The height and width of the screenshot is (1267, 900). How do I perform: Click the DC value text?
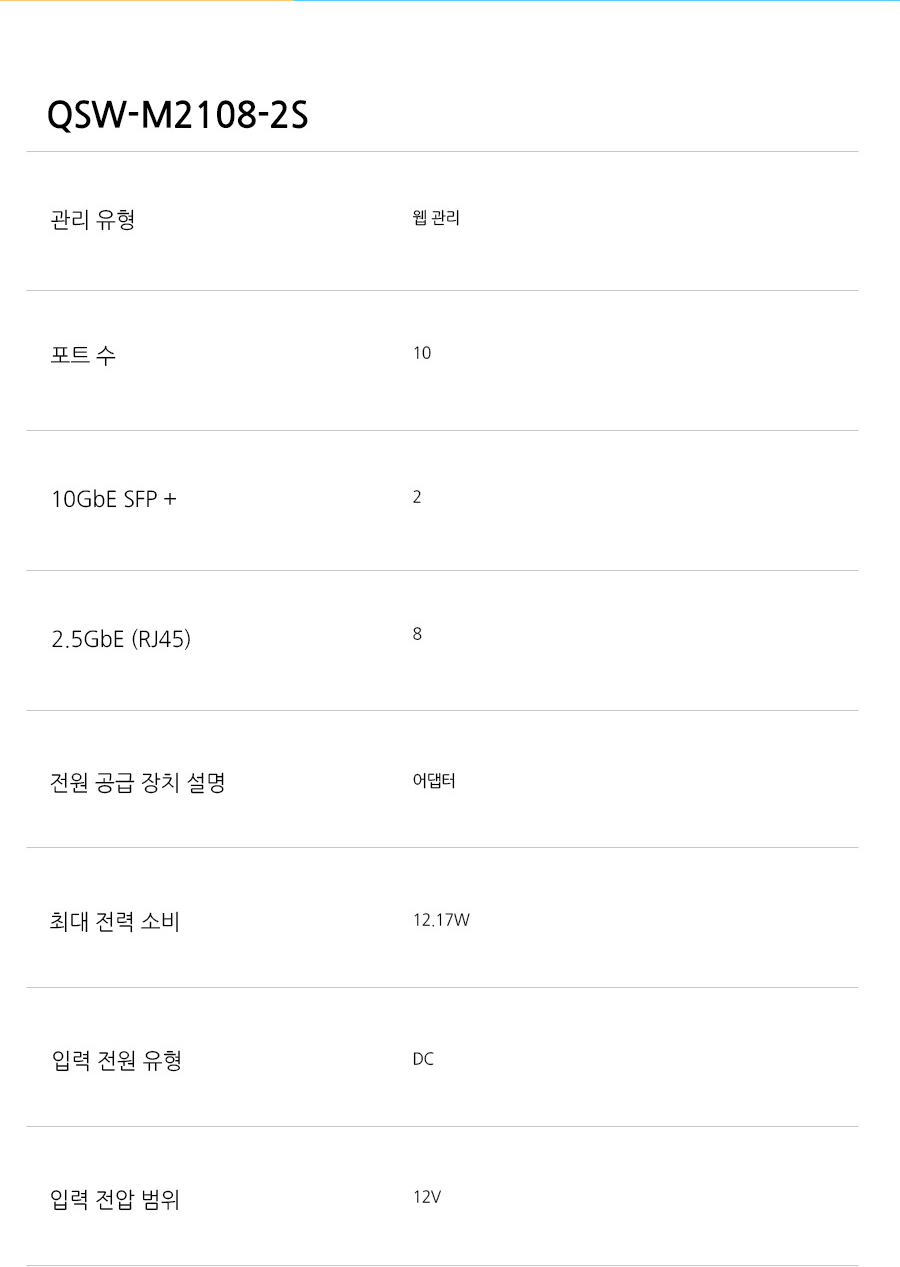tap(423, 1059)
